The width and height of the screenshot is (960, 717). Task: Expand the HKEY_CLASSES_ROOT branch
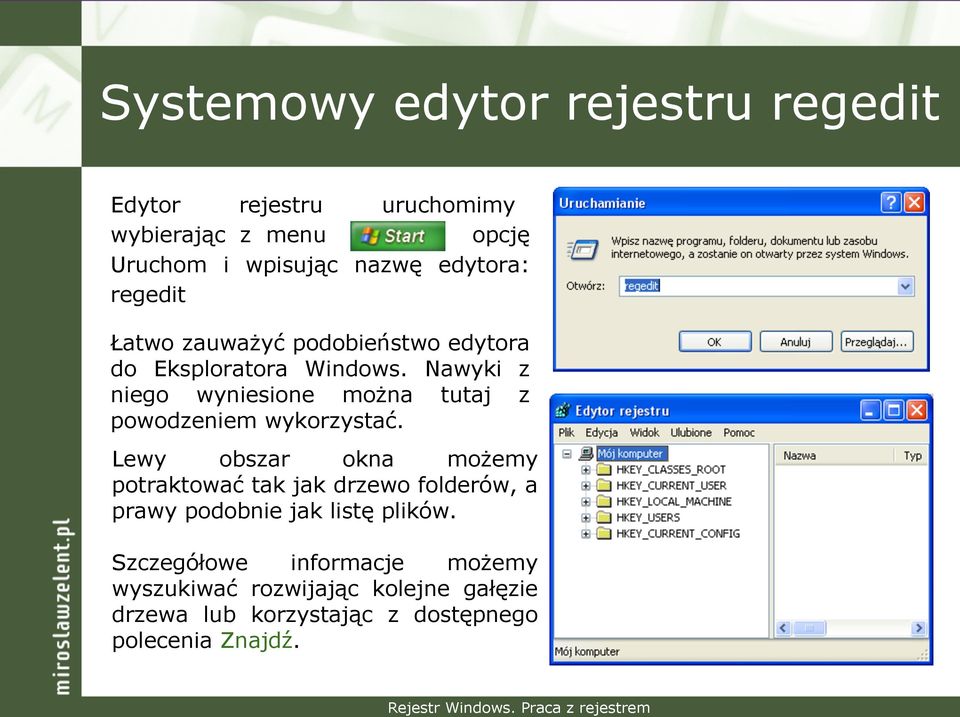click(x=585, y=470)
